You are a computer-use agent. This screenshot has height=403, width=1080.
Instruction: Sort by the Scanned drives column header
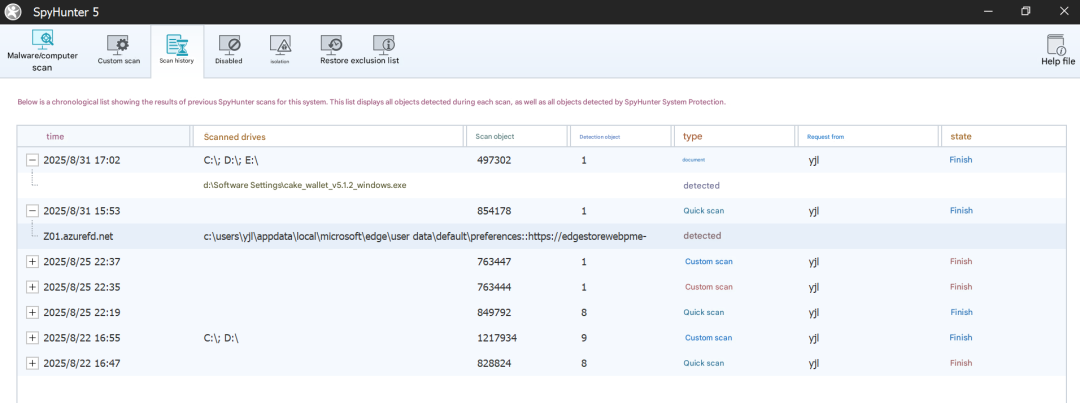click(x=329, y=136)
